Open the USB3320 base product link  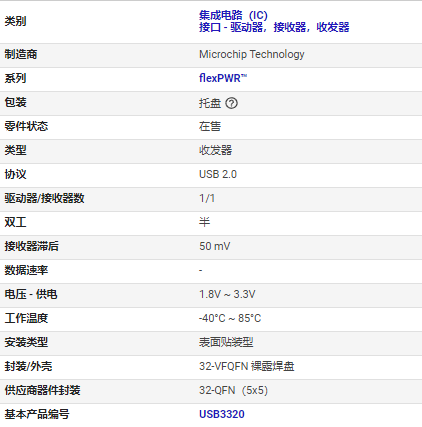pos(222,414)
